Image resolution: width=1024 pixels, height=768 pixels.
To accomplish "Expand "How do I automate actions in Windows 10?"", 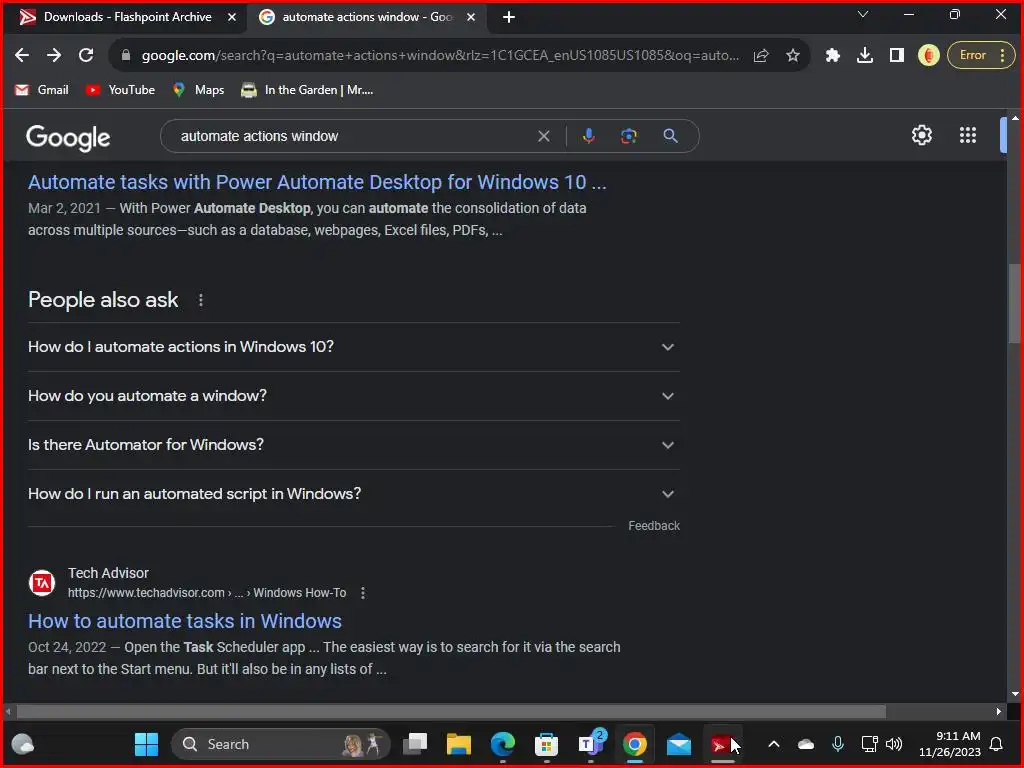I will (x=353, y=347).
